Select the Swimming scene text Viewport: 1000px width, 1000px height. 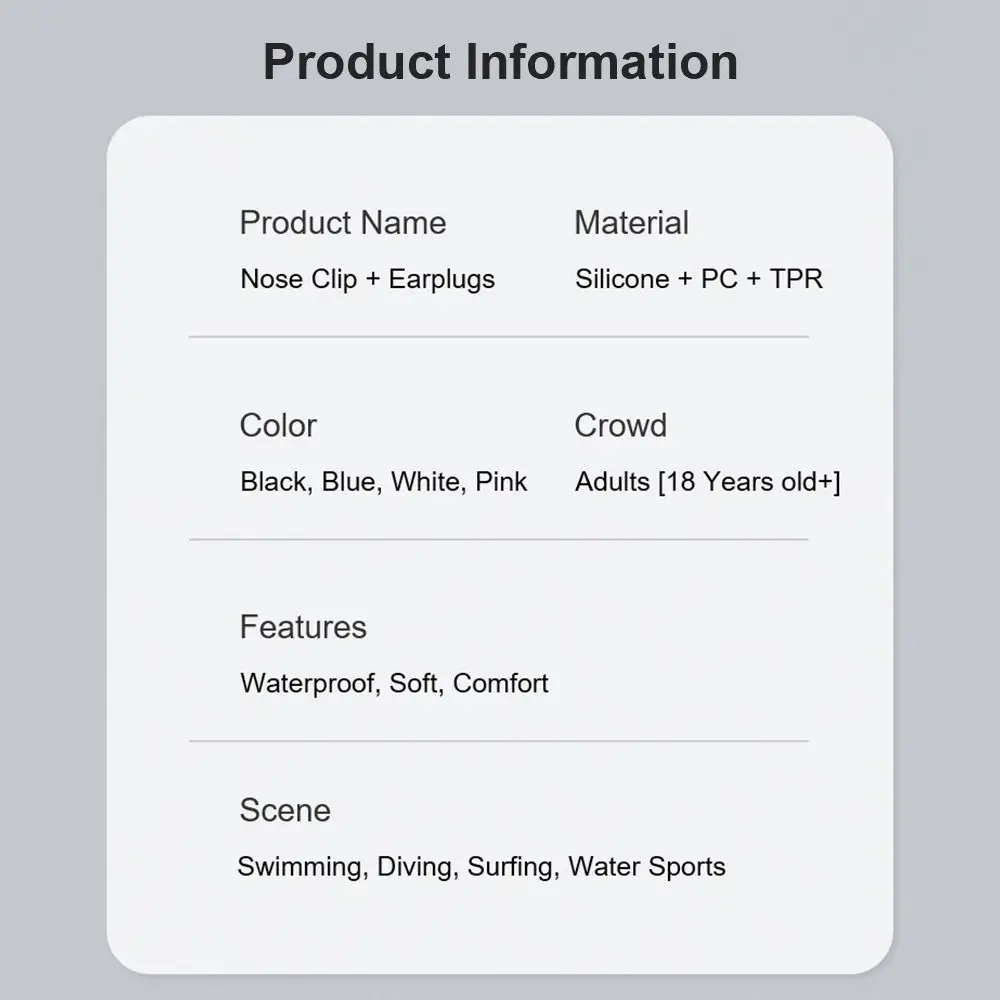300,867
